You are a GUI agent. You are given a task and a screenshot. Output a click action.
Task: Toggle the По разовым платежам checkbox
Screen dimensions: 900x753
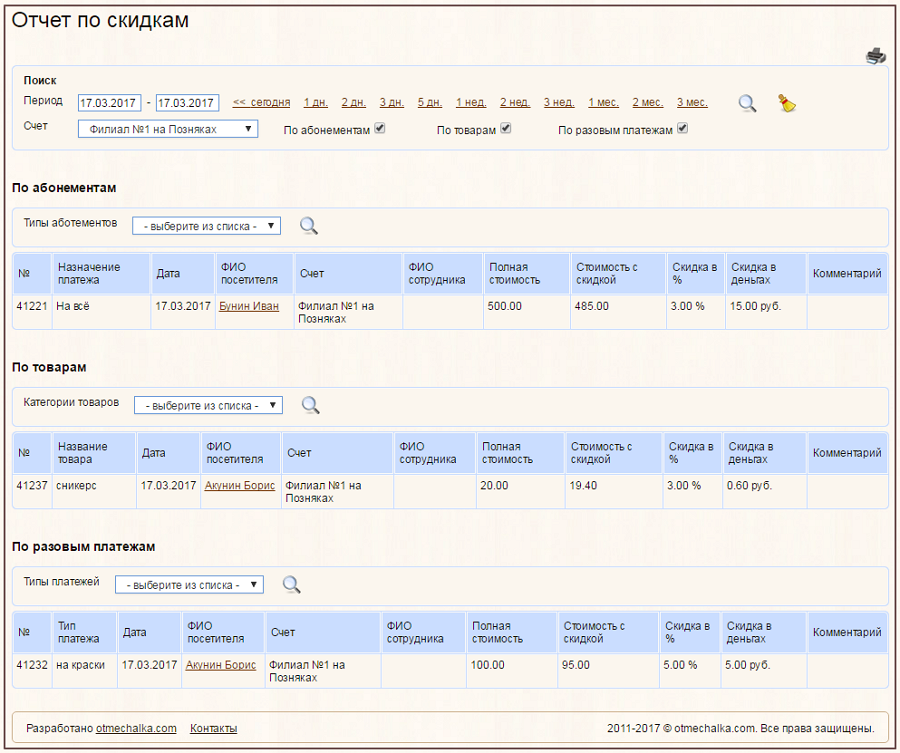point(682,129)
